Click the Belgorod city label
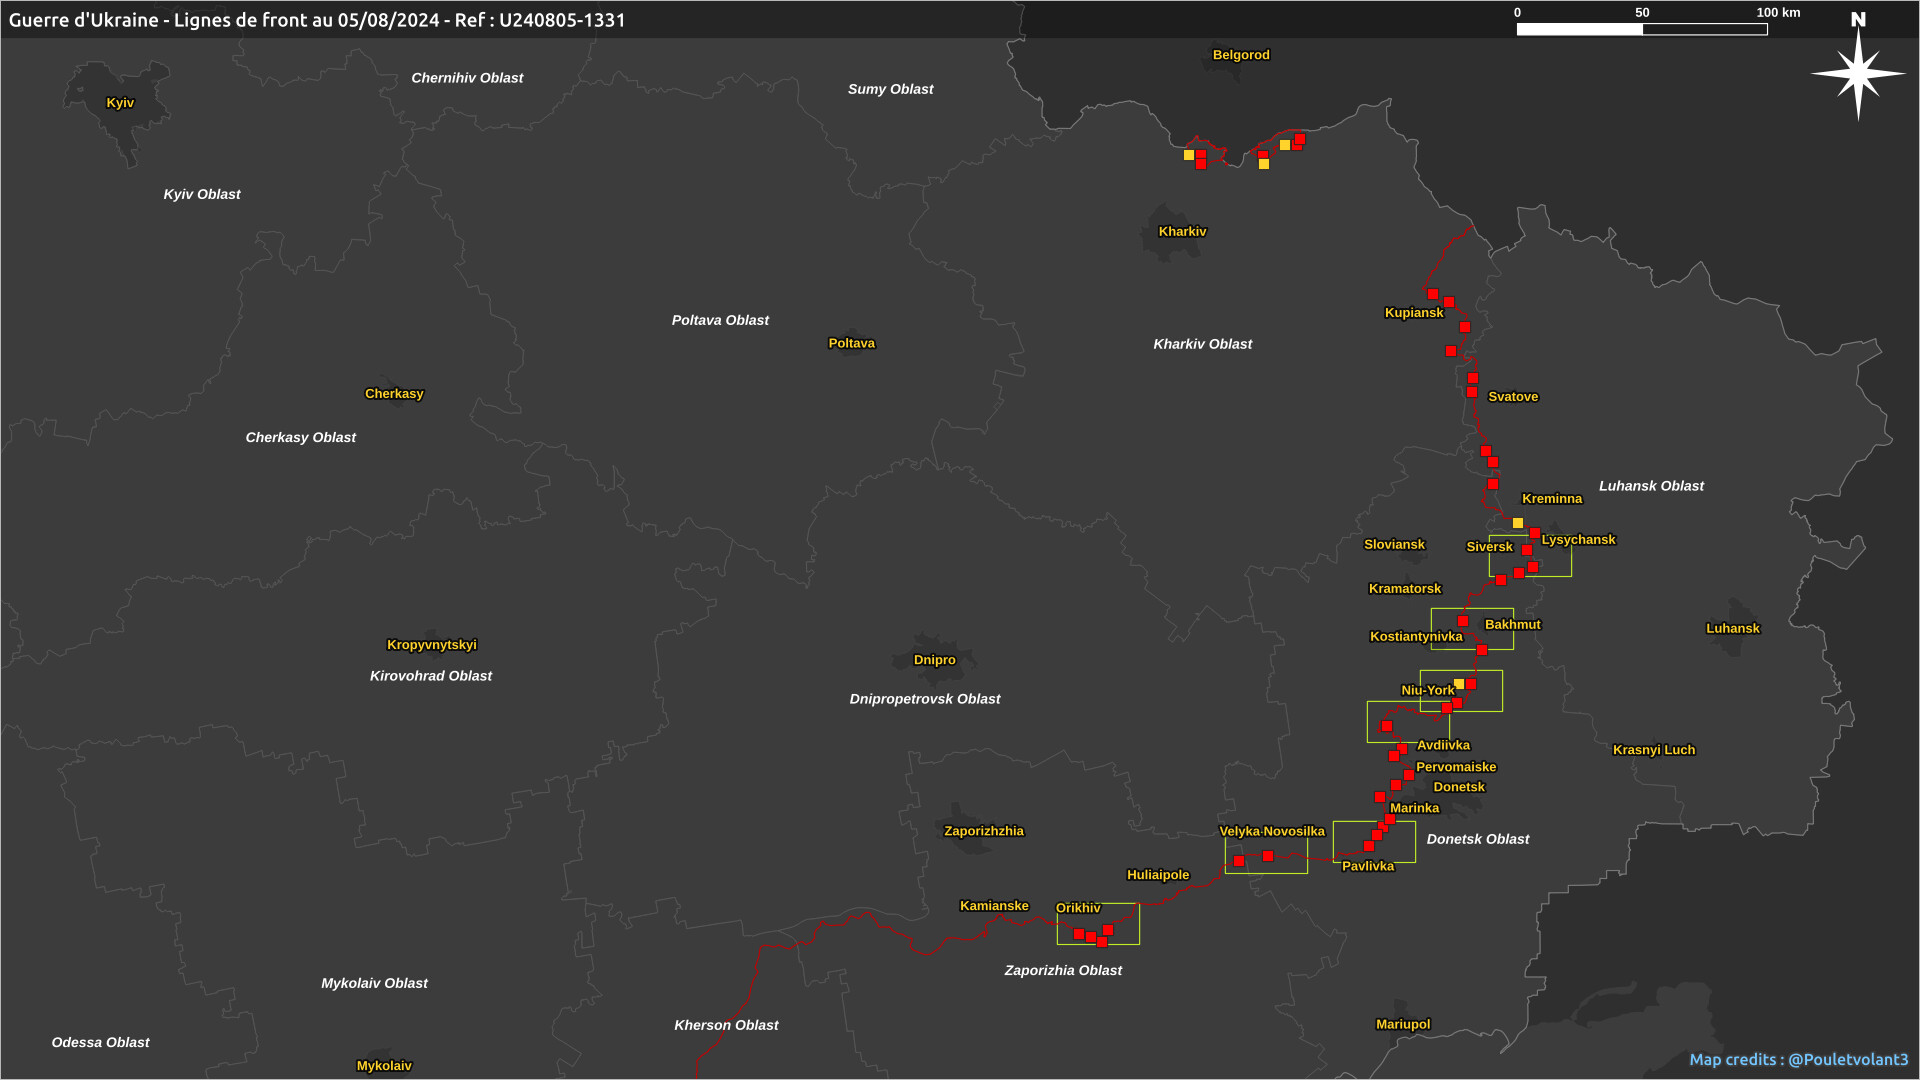Image resolution: width=1920 pixels, height=1080 pixels. [1240, 55]
